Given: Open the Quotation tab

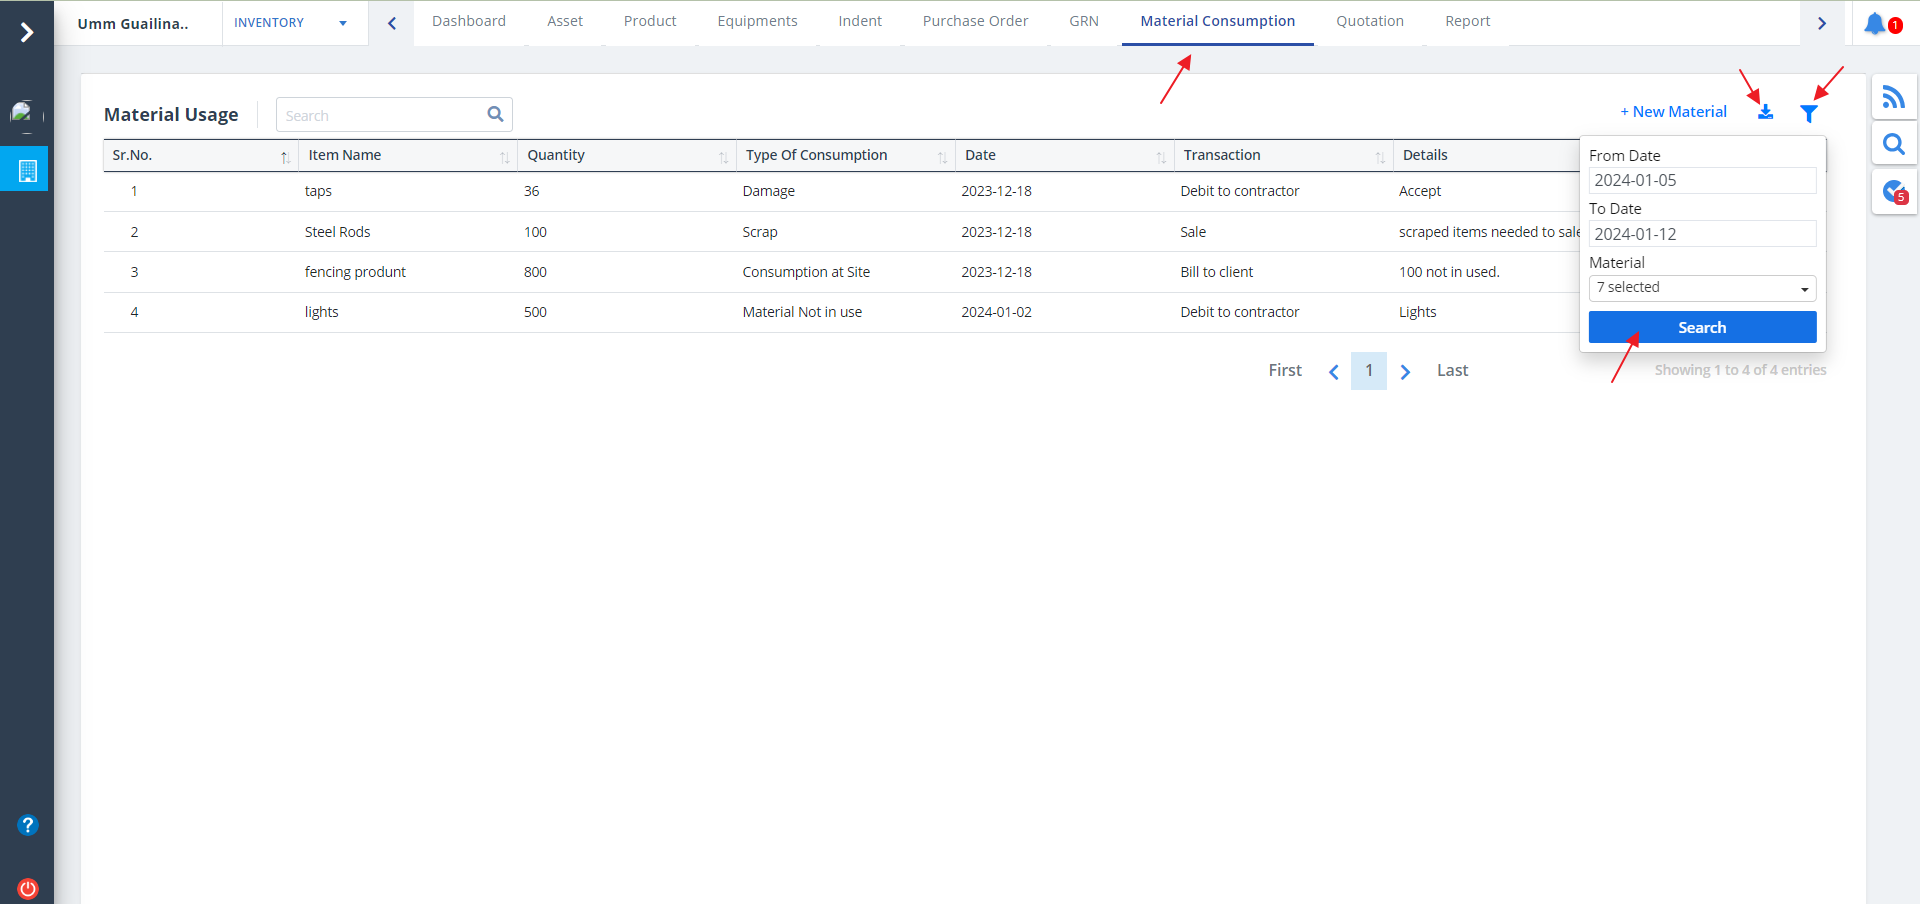Looking at the screenshot, I should coord(1369,21).
